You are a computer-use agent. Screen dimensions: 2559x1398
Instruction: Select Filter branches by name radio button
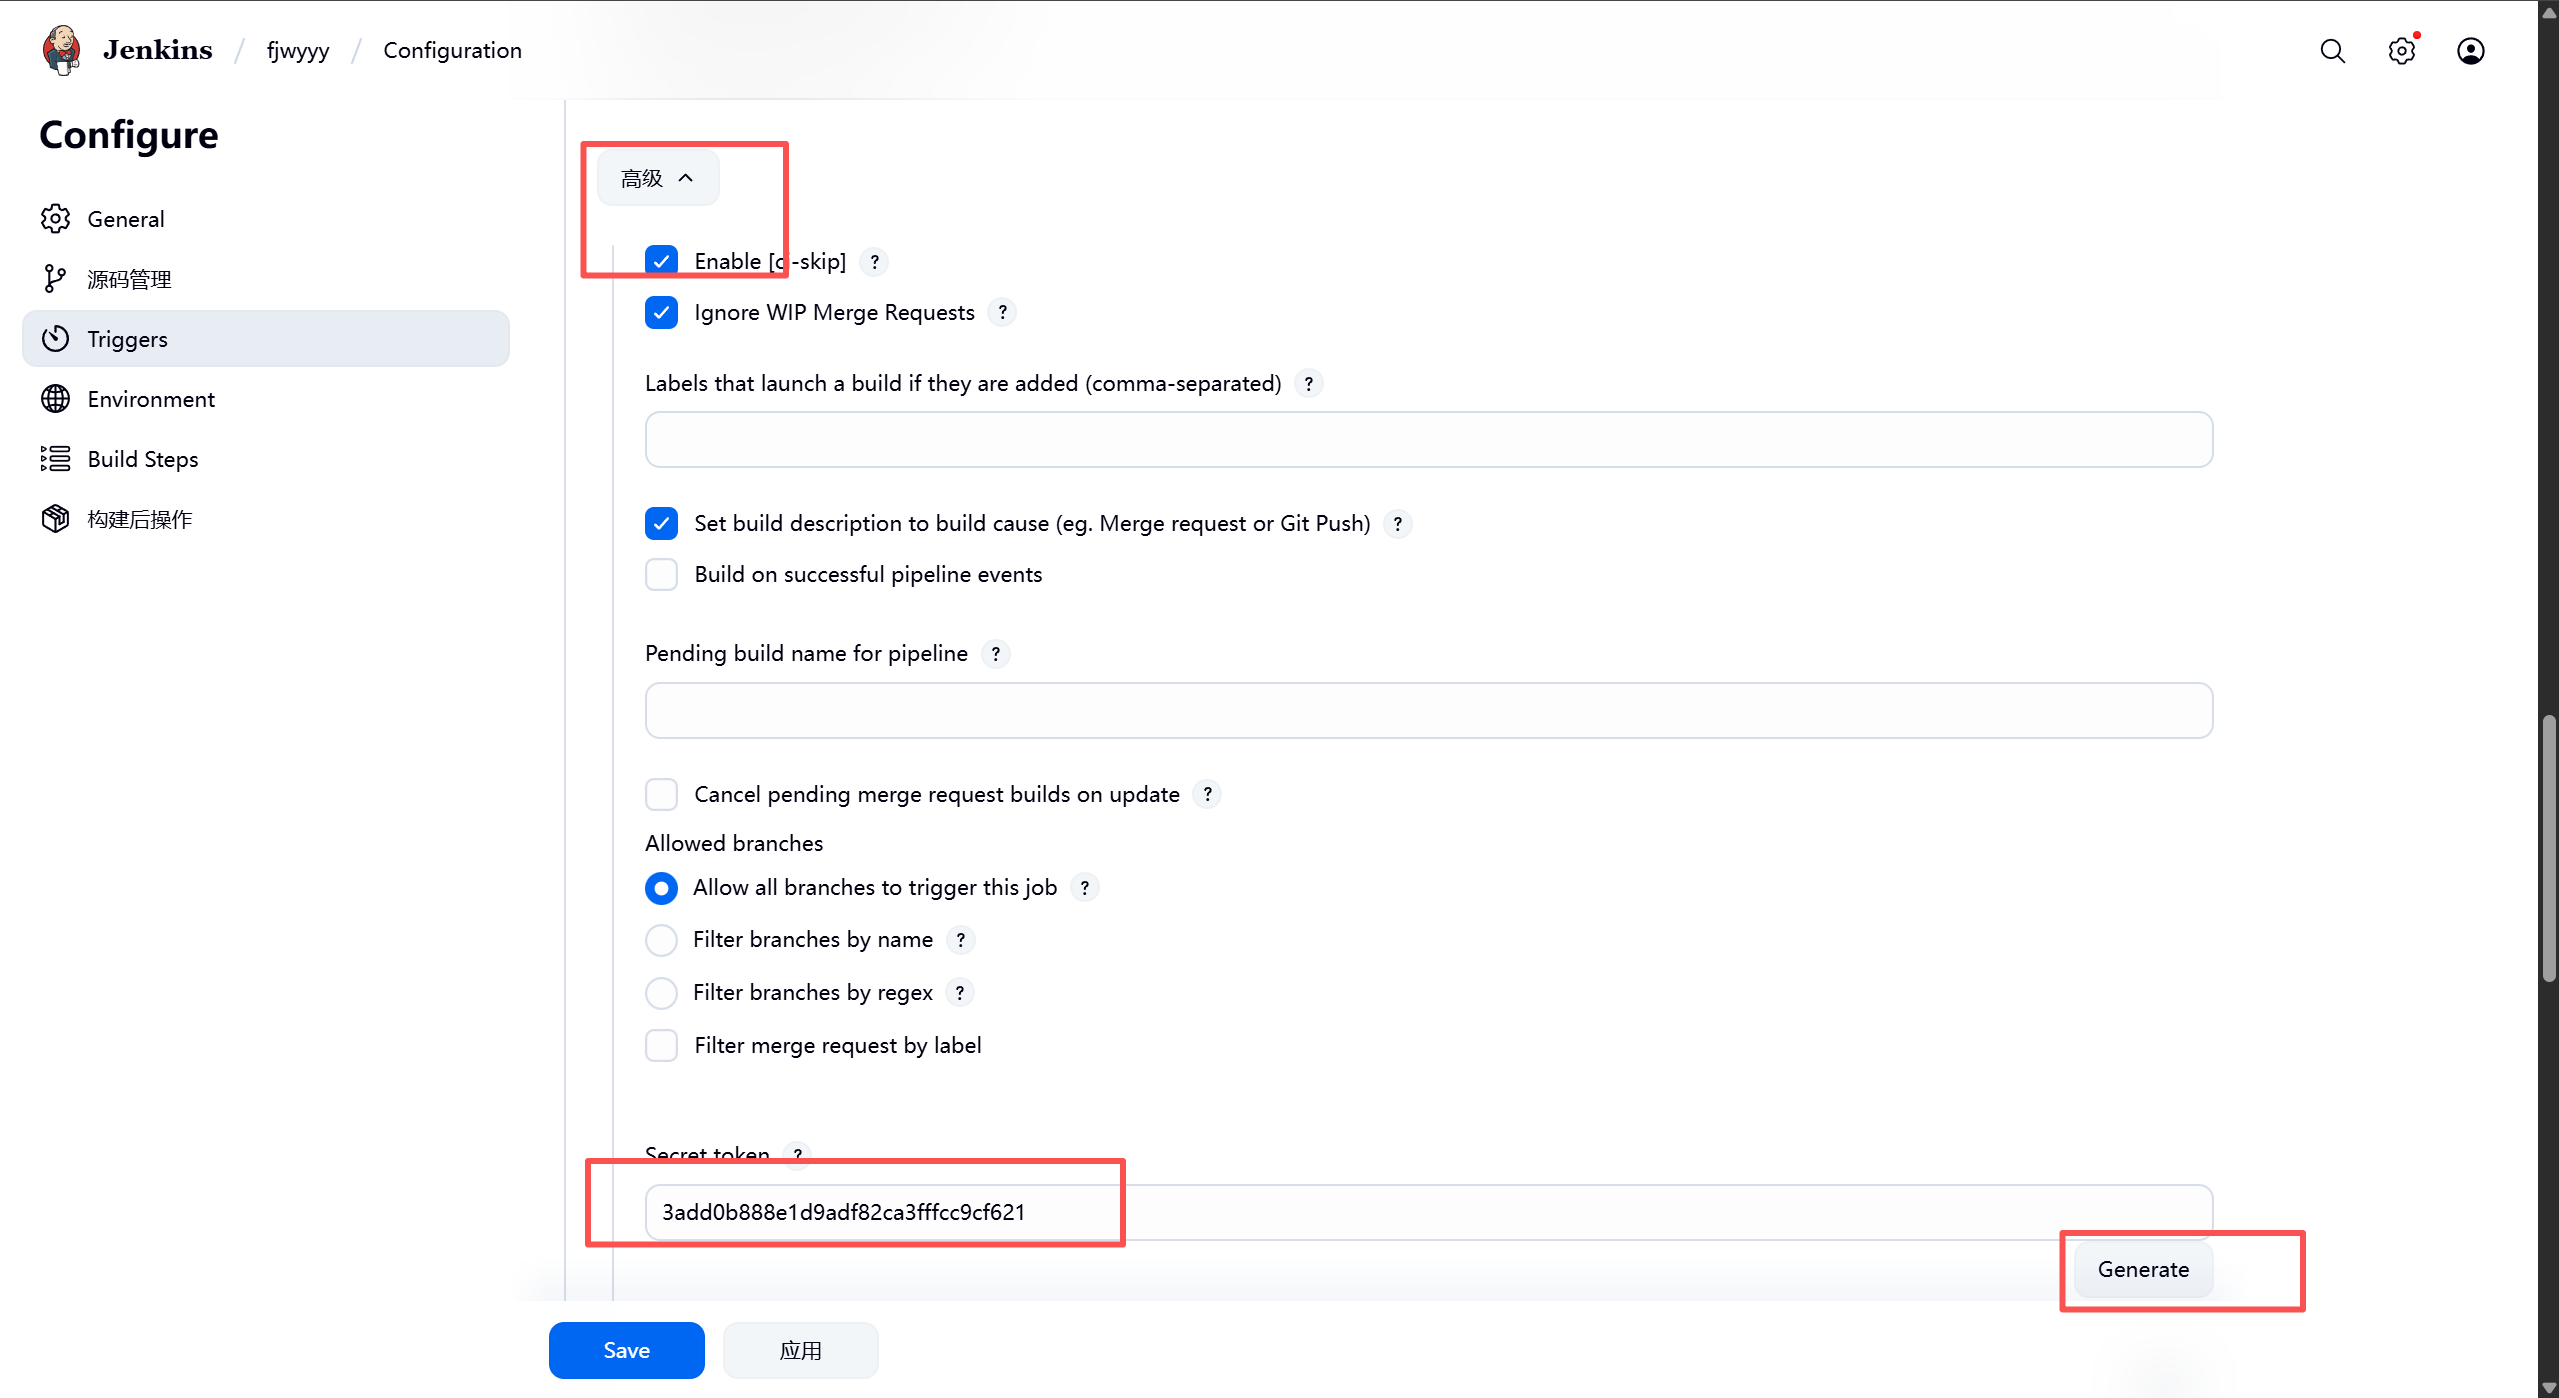tap(661, 940)
